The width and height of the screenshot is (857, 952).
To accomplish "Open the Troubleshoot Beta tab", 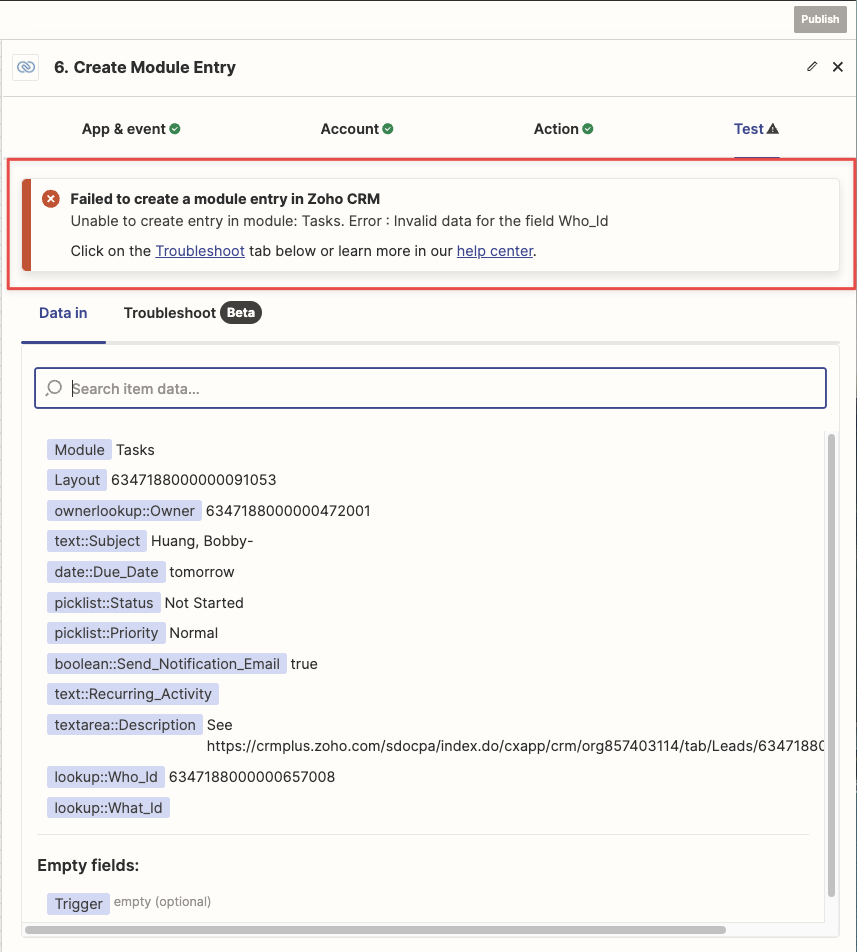I will tap(192, 313).
